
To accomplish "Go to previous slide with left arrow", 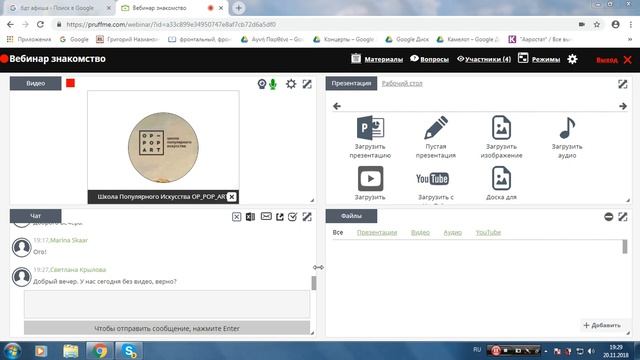I will tap(337, 106).
